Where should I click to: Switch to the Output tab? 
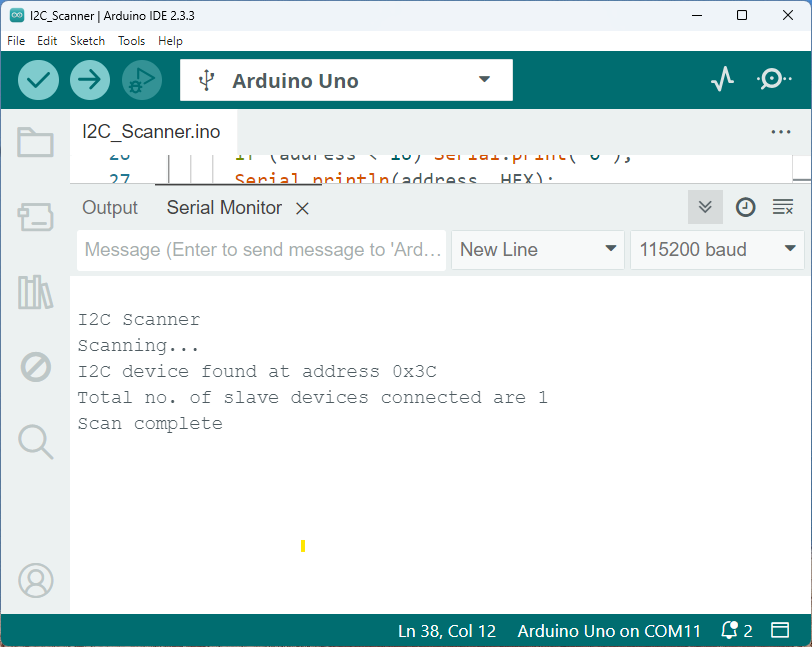(110, 208)
